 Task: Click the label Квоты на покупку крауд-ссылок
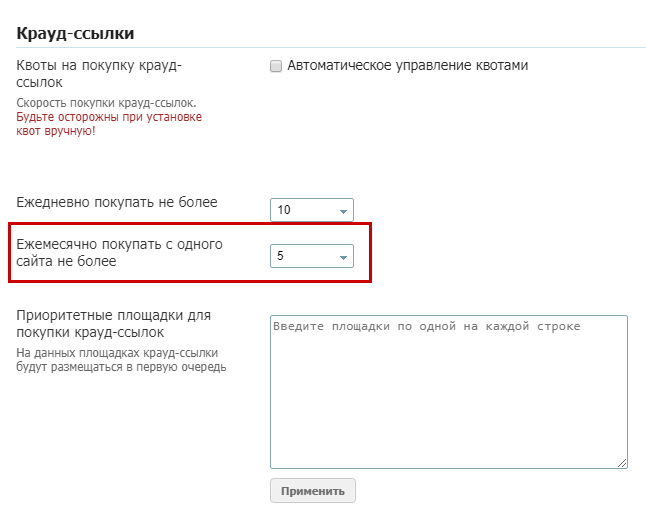[x=99, y=74]
